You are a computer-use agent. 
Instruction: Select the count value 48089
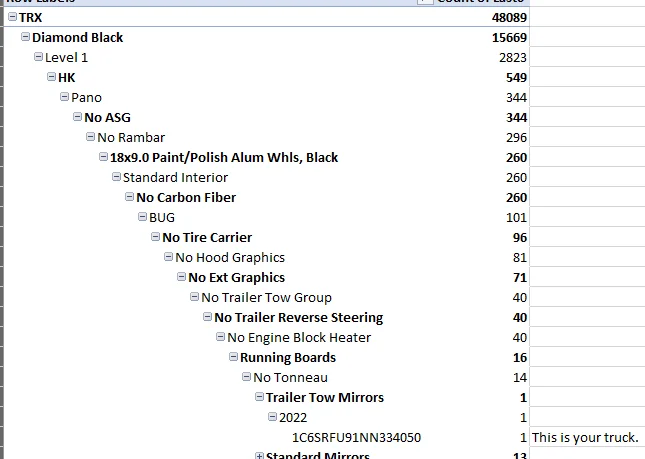coord(509,18)
